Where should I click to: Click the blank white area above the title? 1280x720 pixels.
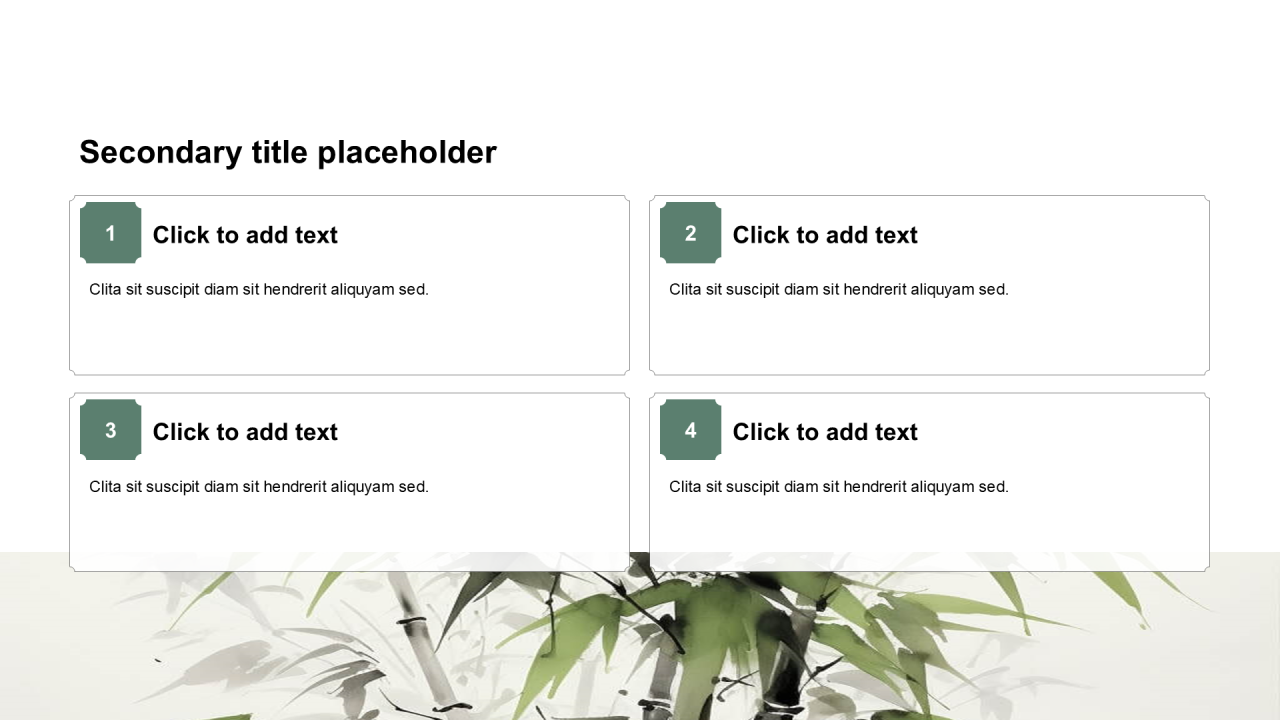pyautogui.click(x=640, y=60)
